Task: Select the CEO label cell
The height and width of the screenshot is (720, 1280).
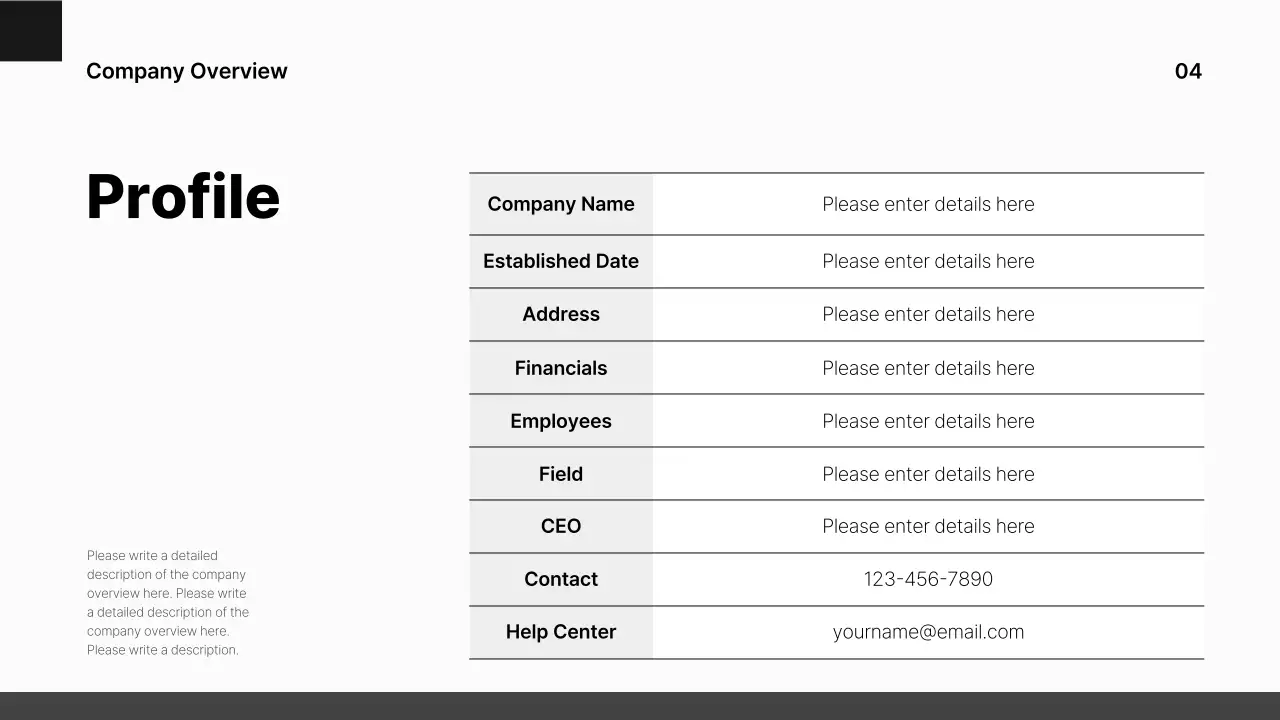Action: (561, 526)
